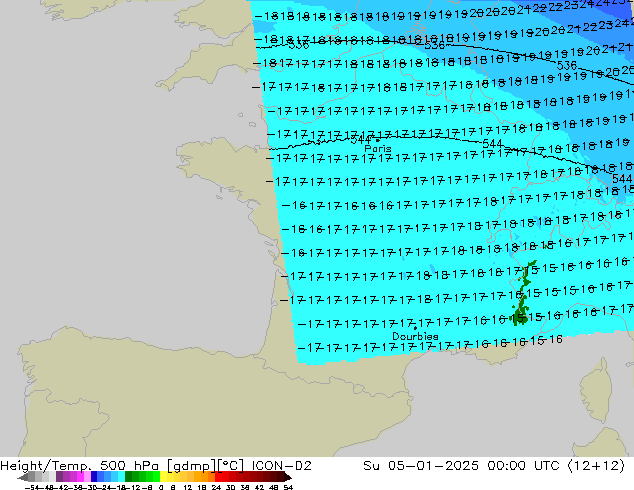
Task: Click the "Height/Temp. 500 hPa" title text
Action: tap(81, 465)
